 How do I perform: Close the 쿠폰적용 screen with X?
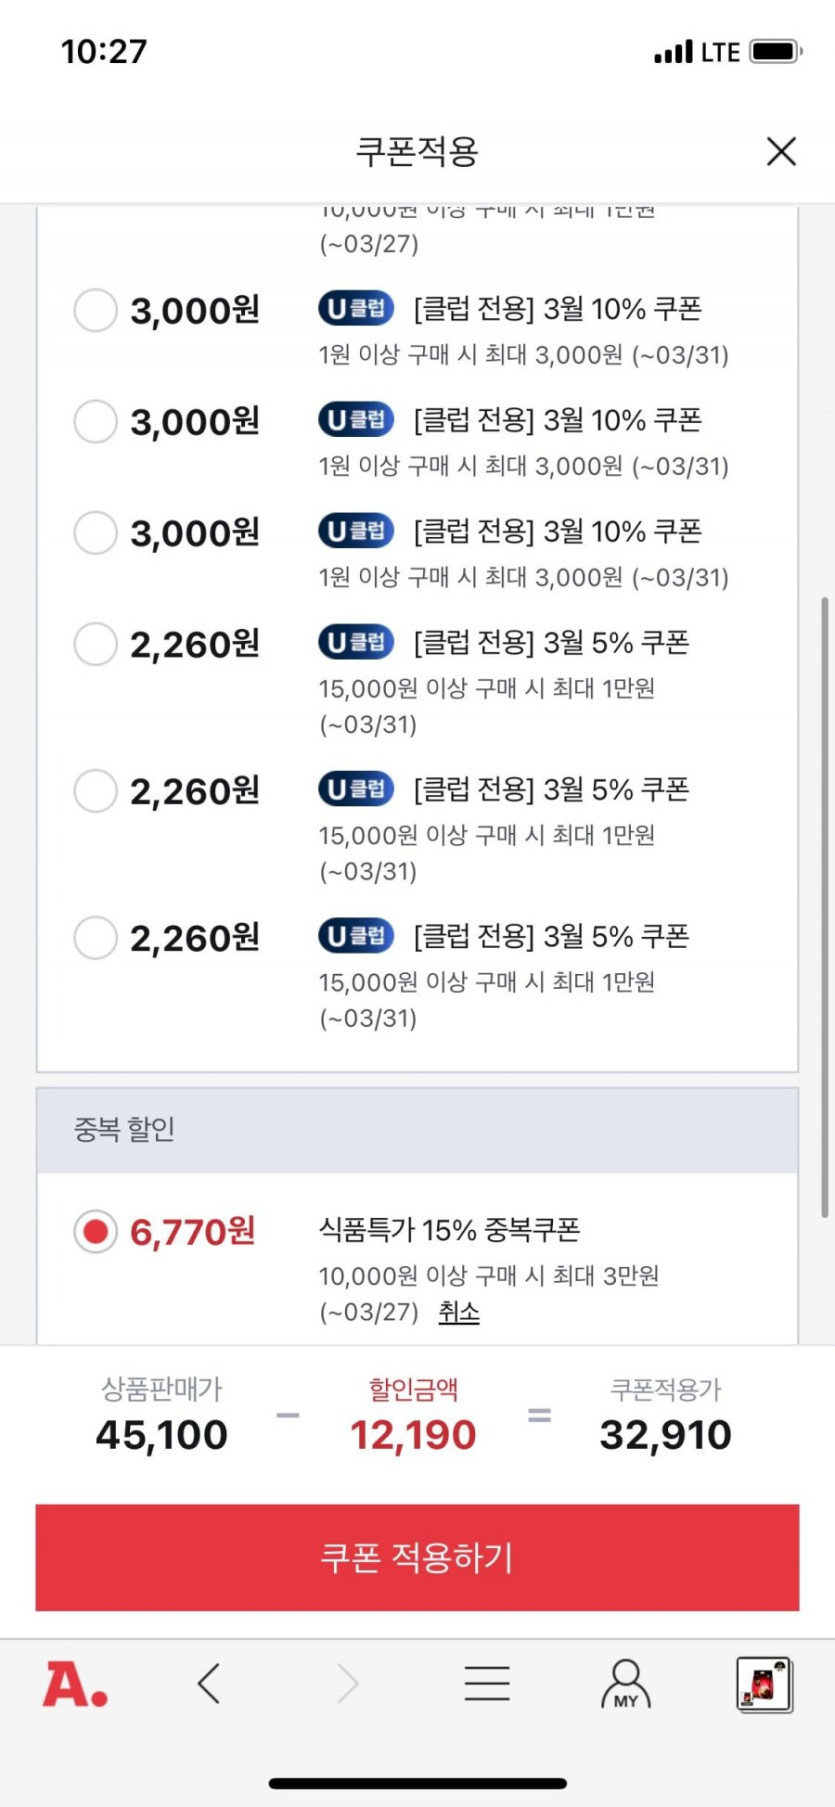[x=781, y=151]
